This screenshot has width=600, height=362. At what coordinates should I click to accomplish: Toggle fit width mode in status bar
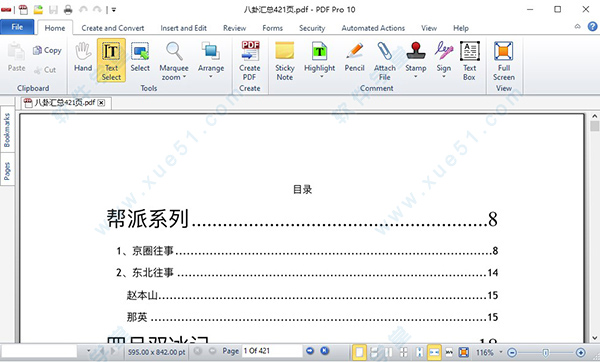coord(434,352)
